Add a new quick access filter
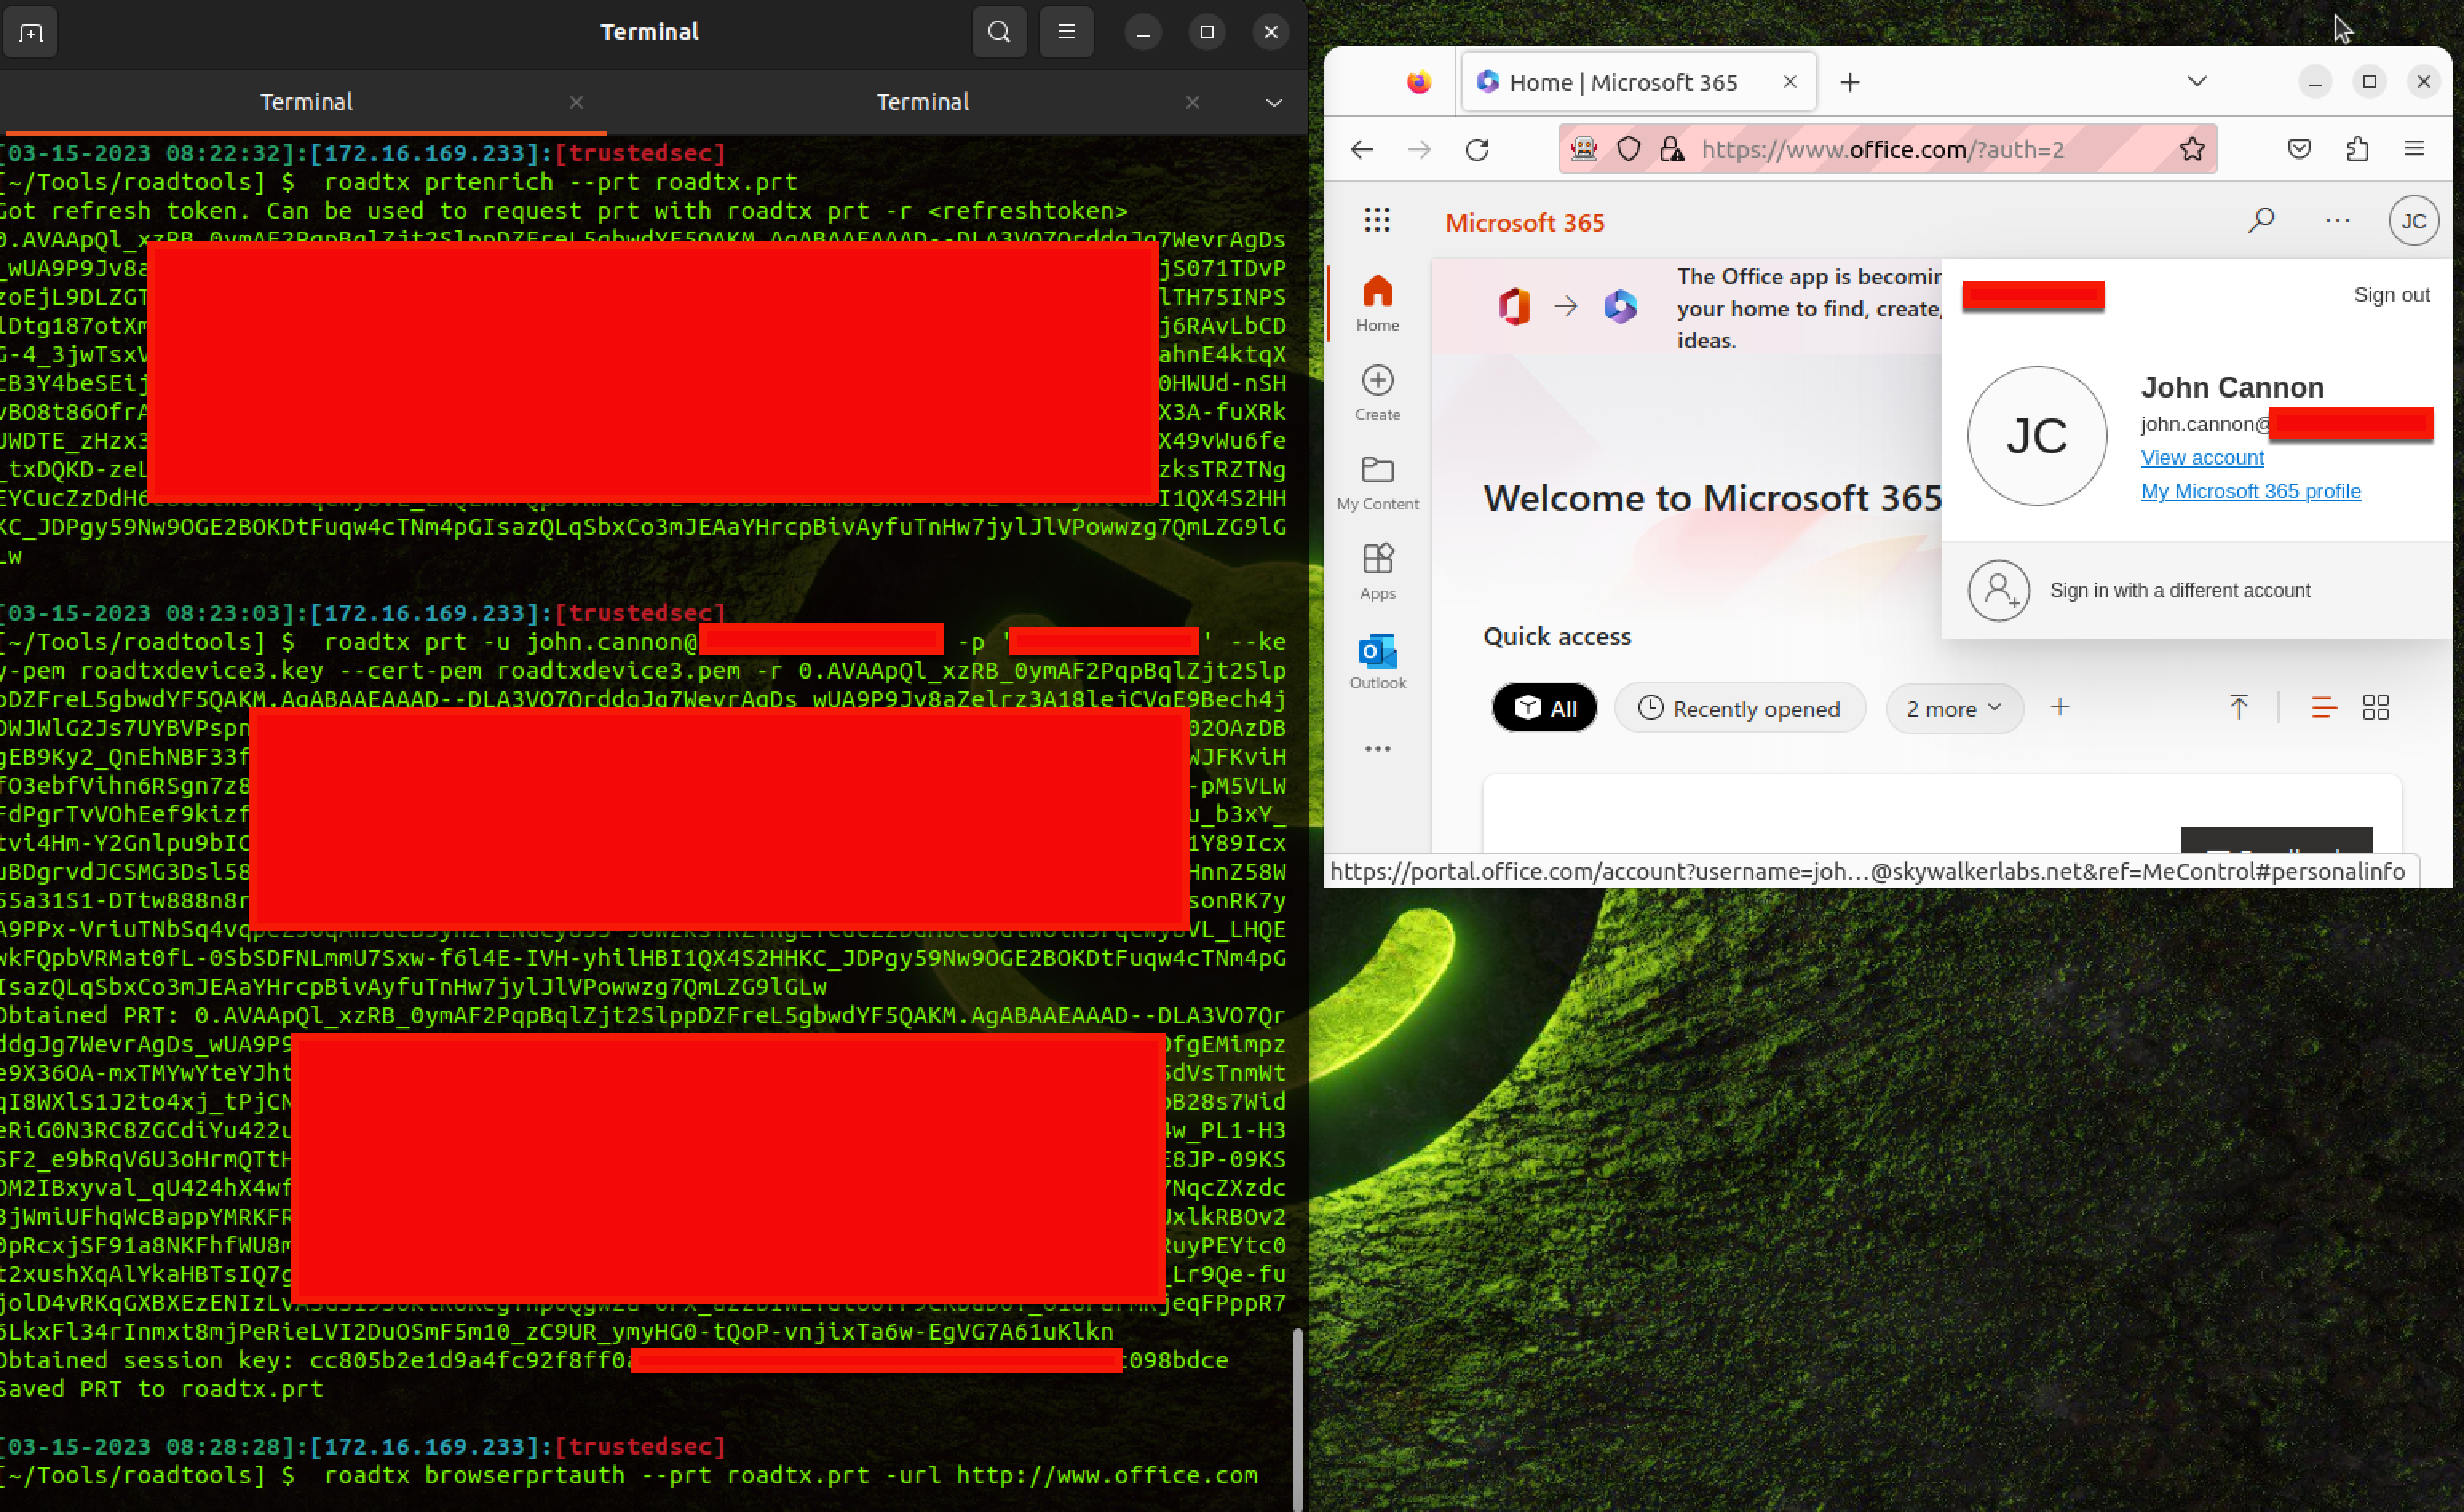This screenshot has width=2464, height=1512. coord(2060,707)
